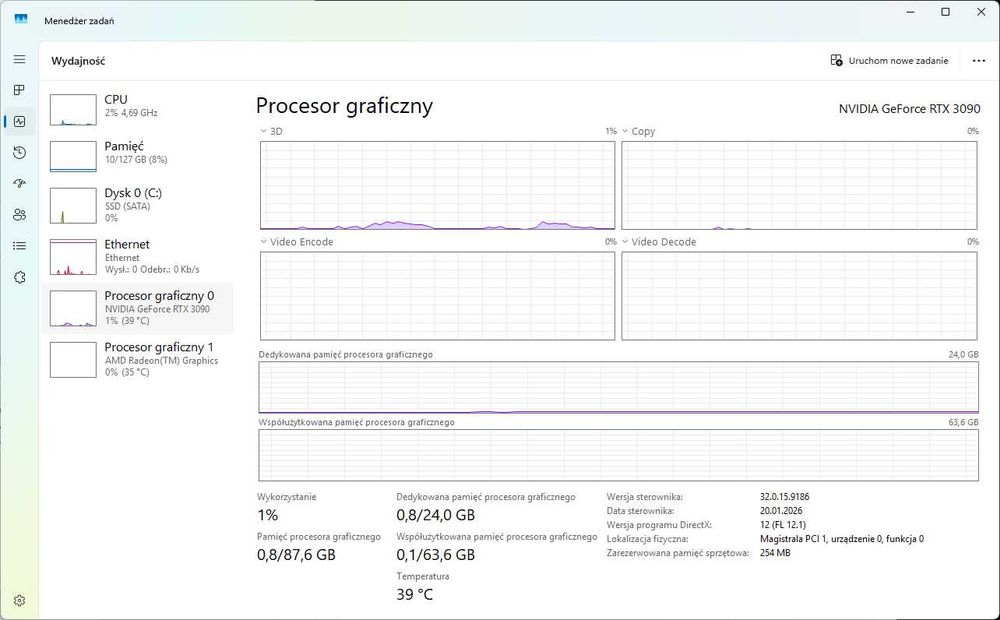Open the Details list icon
Image resolution: width=1000 pixels, height=620 pixels.
20,246
